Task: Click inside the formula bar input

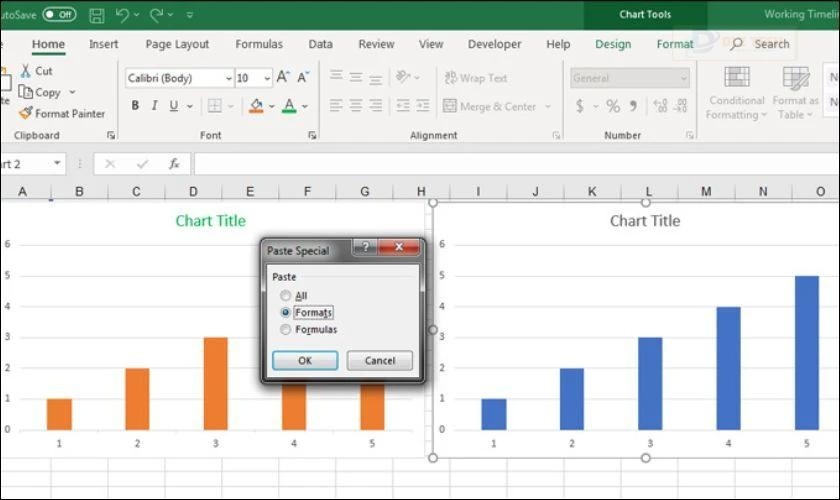Action: tap(500, 164)
